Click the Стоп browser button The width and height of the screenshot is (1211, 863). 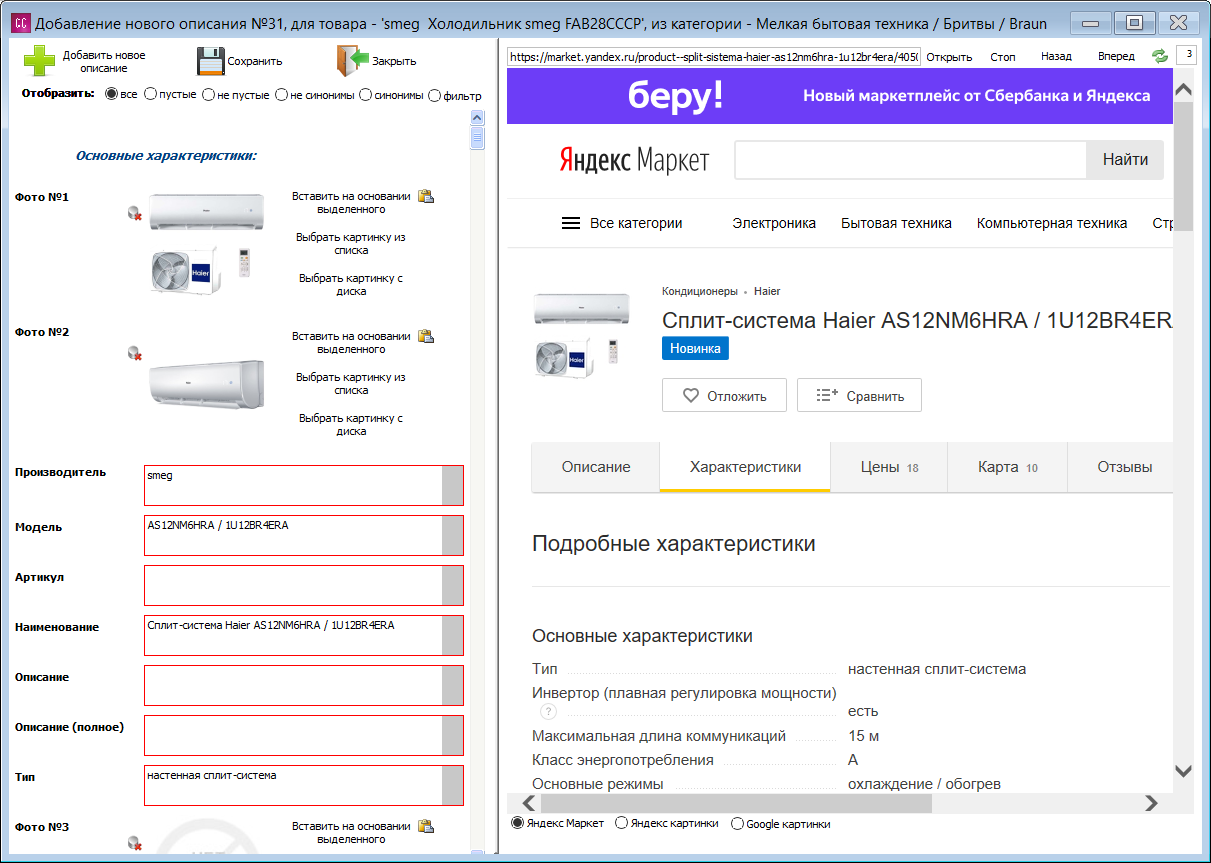pos(1003,57)
